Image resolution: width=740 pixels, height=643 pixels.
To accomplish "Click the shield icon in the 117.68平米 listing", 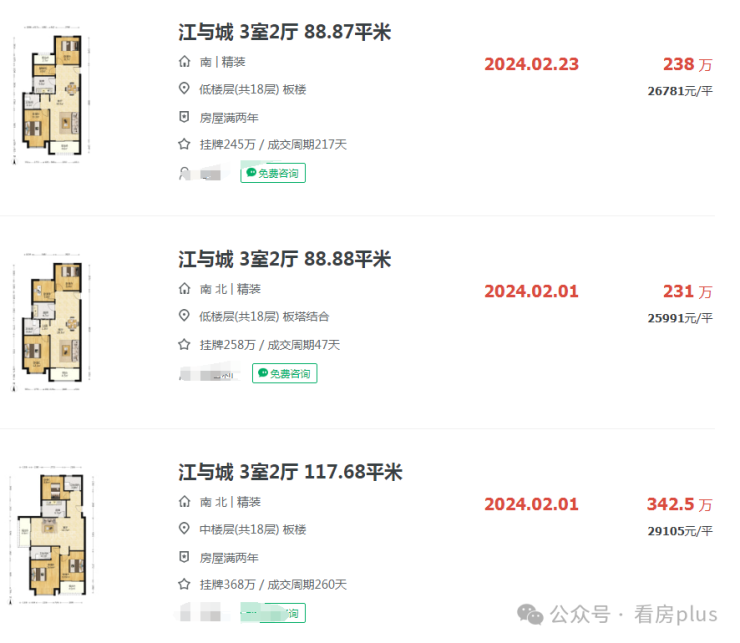I will tap(184, 557).
